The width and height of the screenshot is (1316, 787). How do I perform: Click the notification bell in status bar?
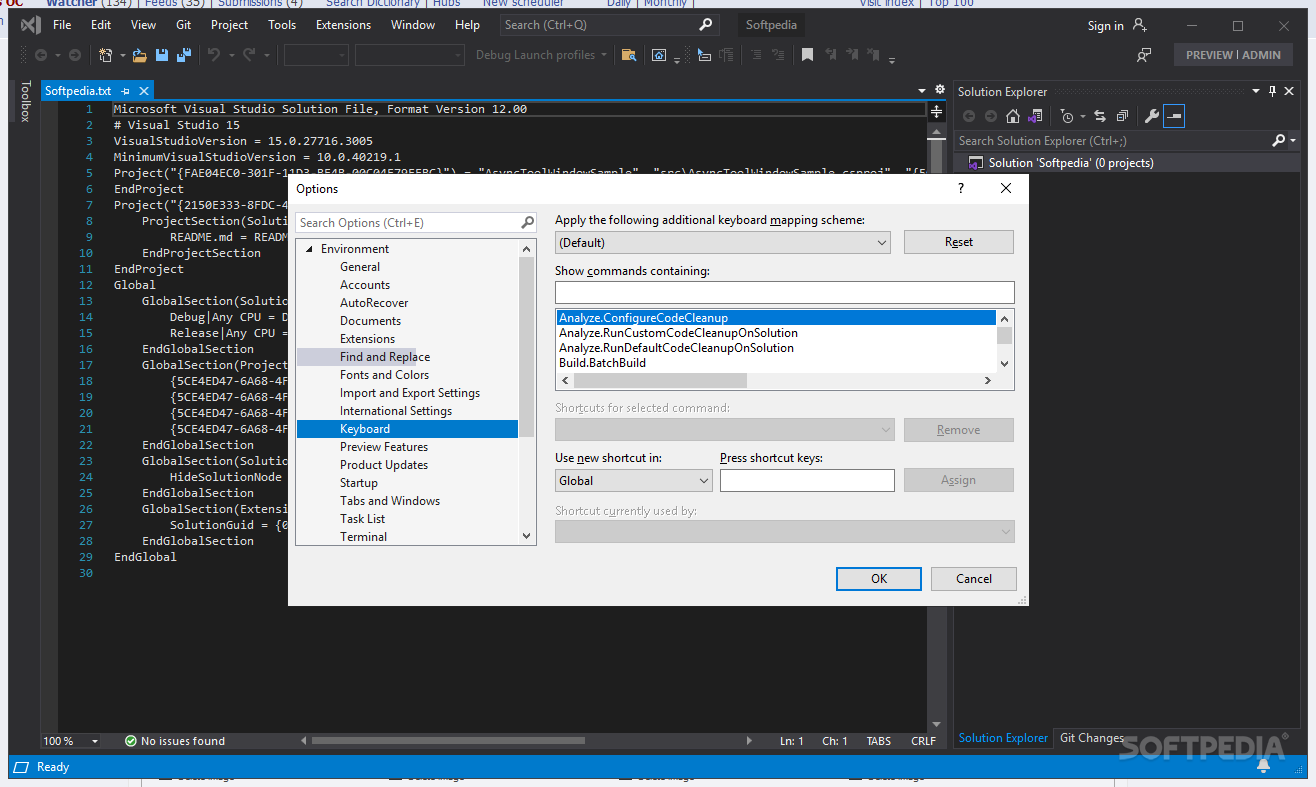1263,766
